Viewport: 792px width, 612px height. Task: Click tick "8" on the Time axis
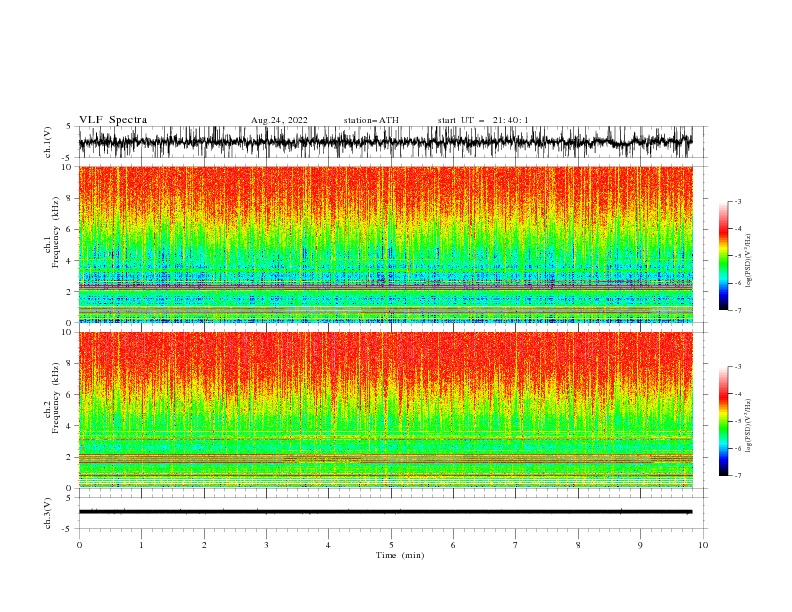coord(578,545)
